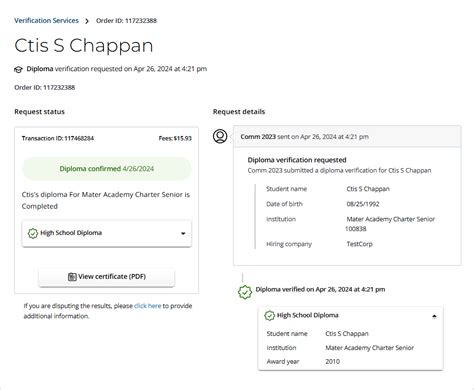Click green check badge in High School Diploma dropdown

coord(33,233)
